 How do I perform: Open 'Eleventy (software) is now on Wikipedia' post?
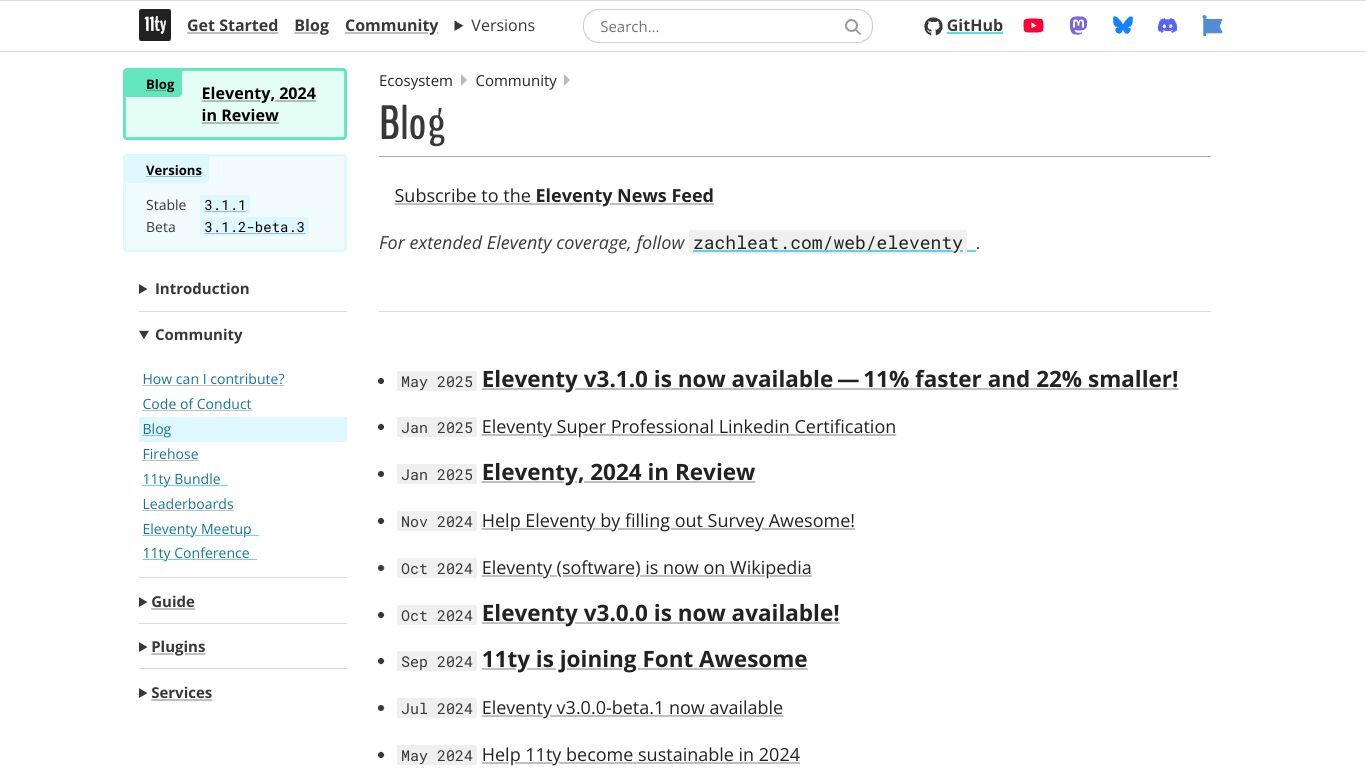coord(646,568)
